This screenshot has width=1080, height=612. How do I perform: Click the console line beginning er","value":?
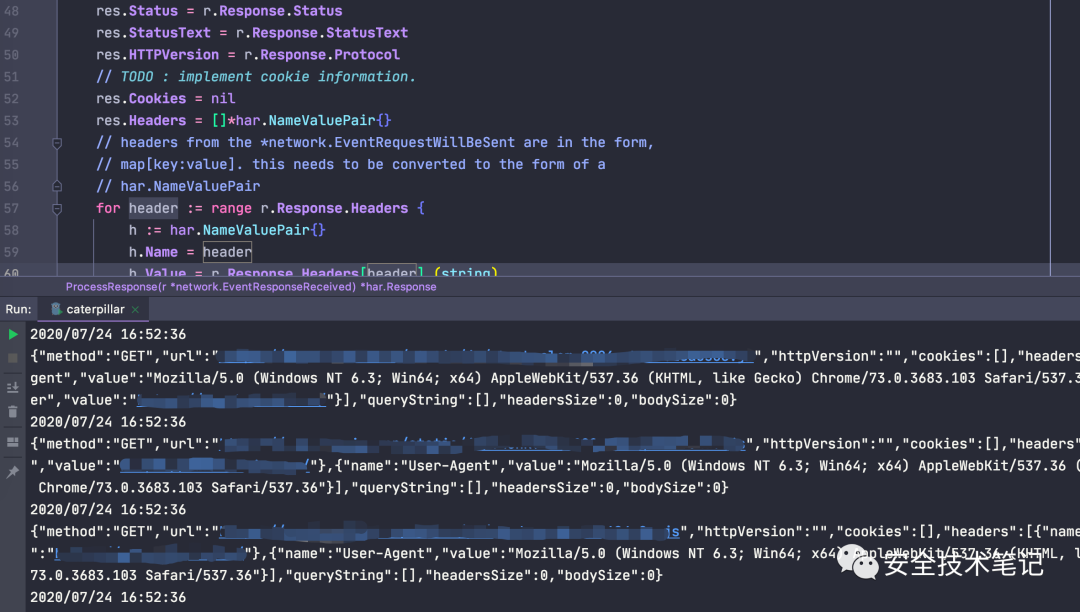[x=383, y=400]
